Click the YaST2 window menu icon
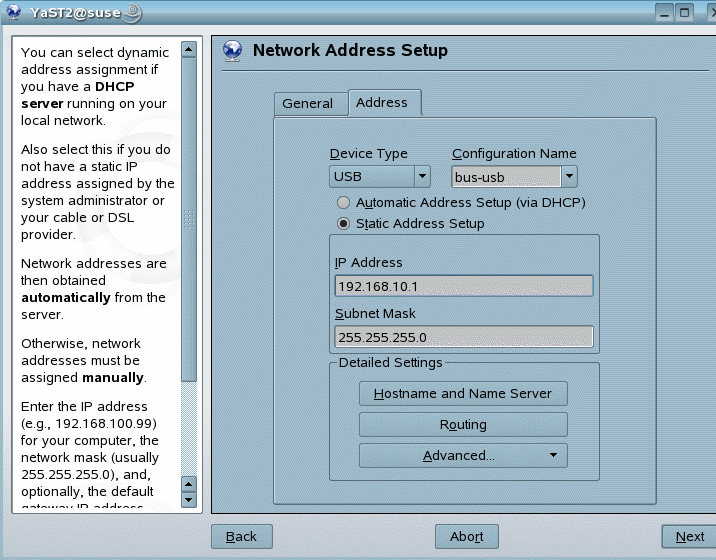 click(13, 13)
